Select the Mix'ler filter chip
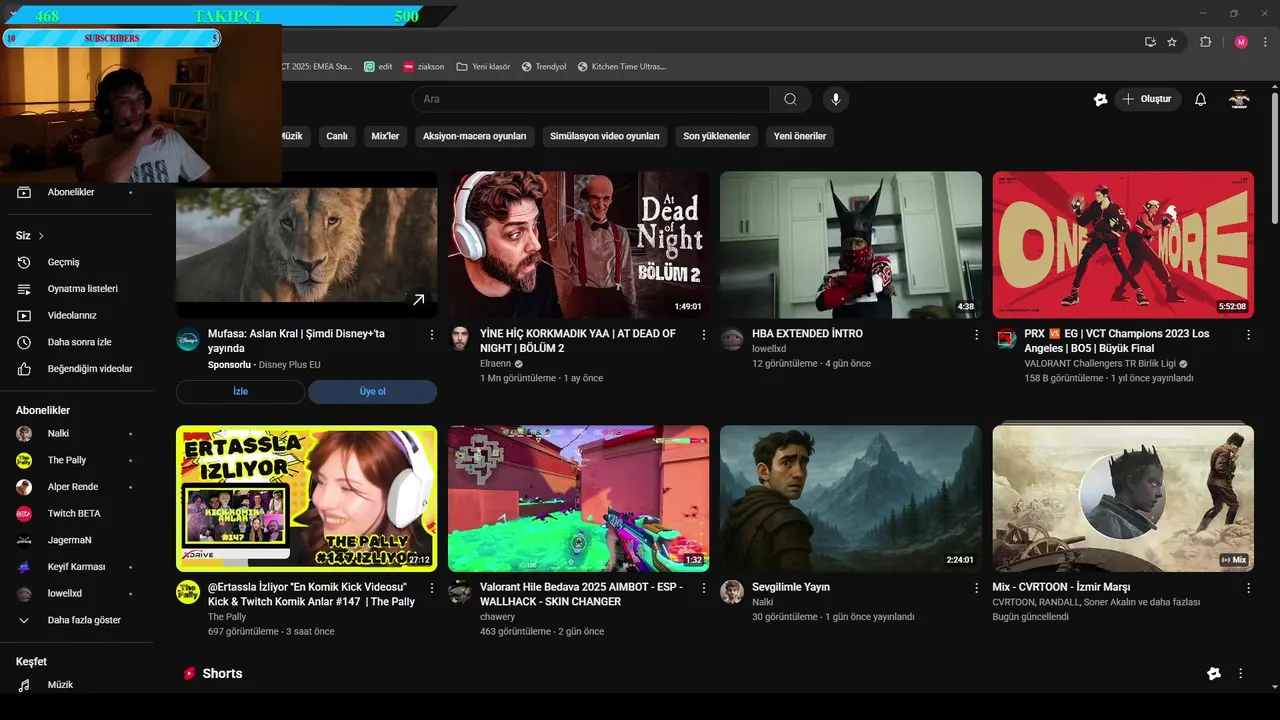 [x=385, y=136]
